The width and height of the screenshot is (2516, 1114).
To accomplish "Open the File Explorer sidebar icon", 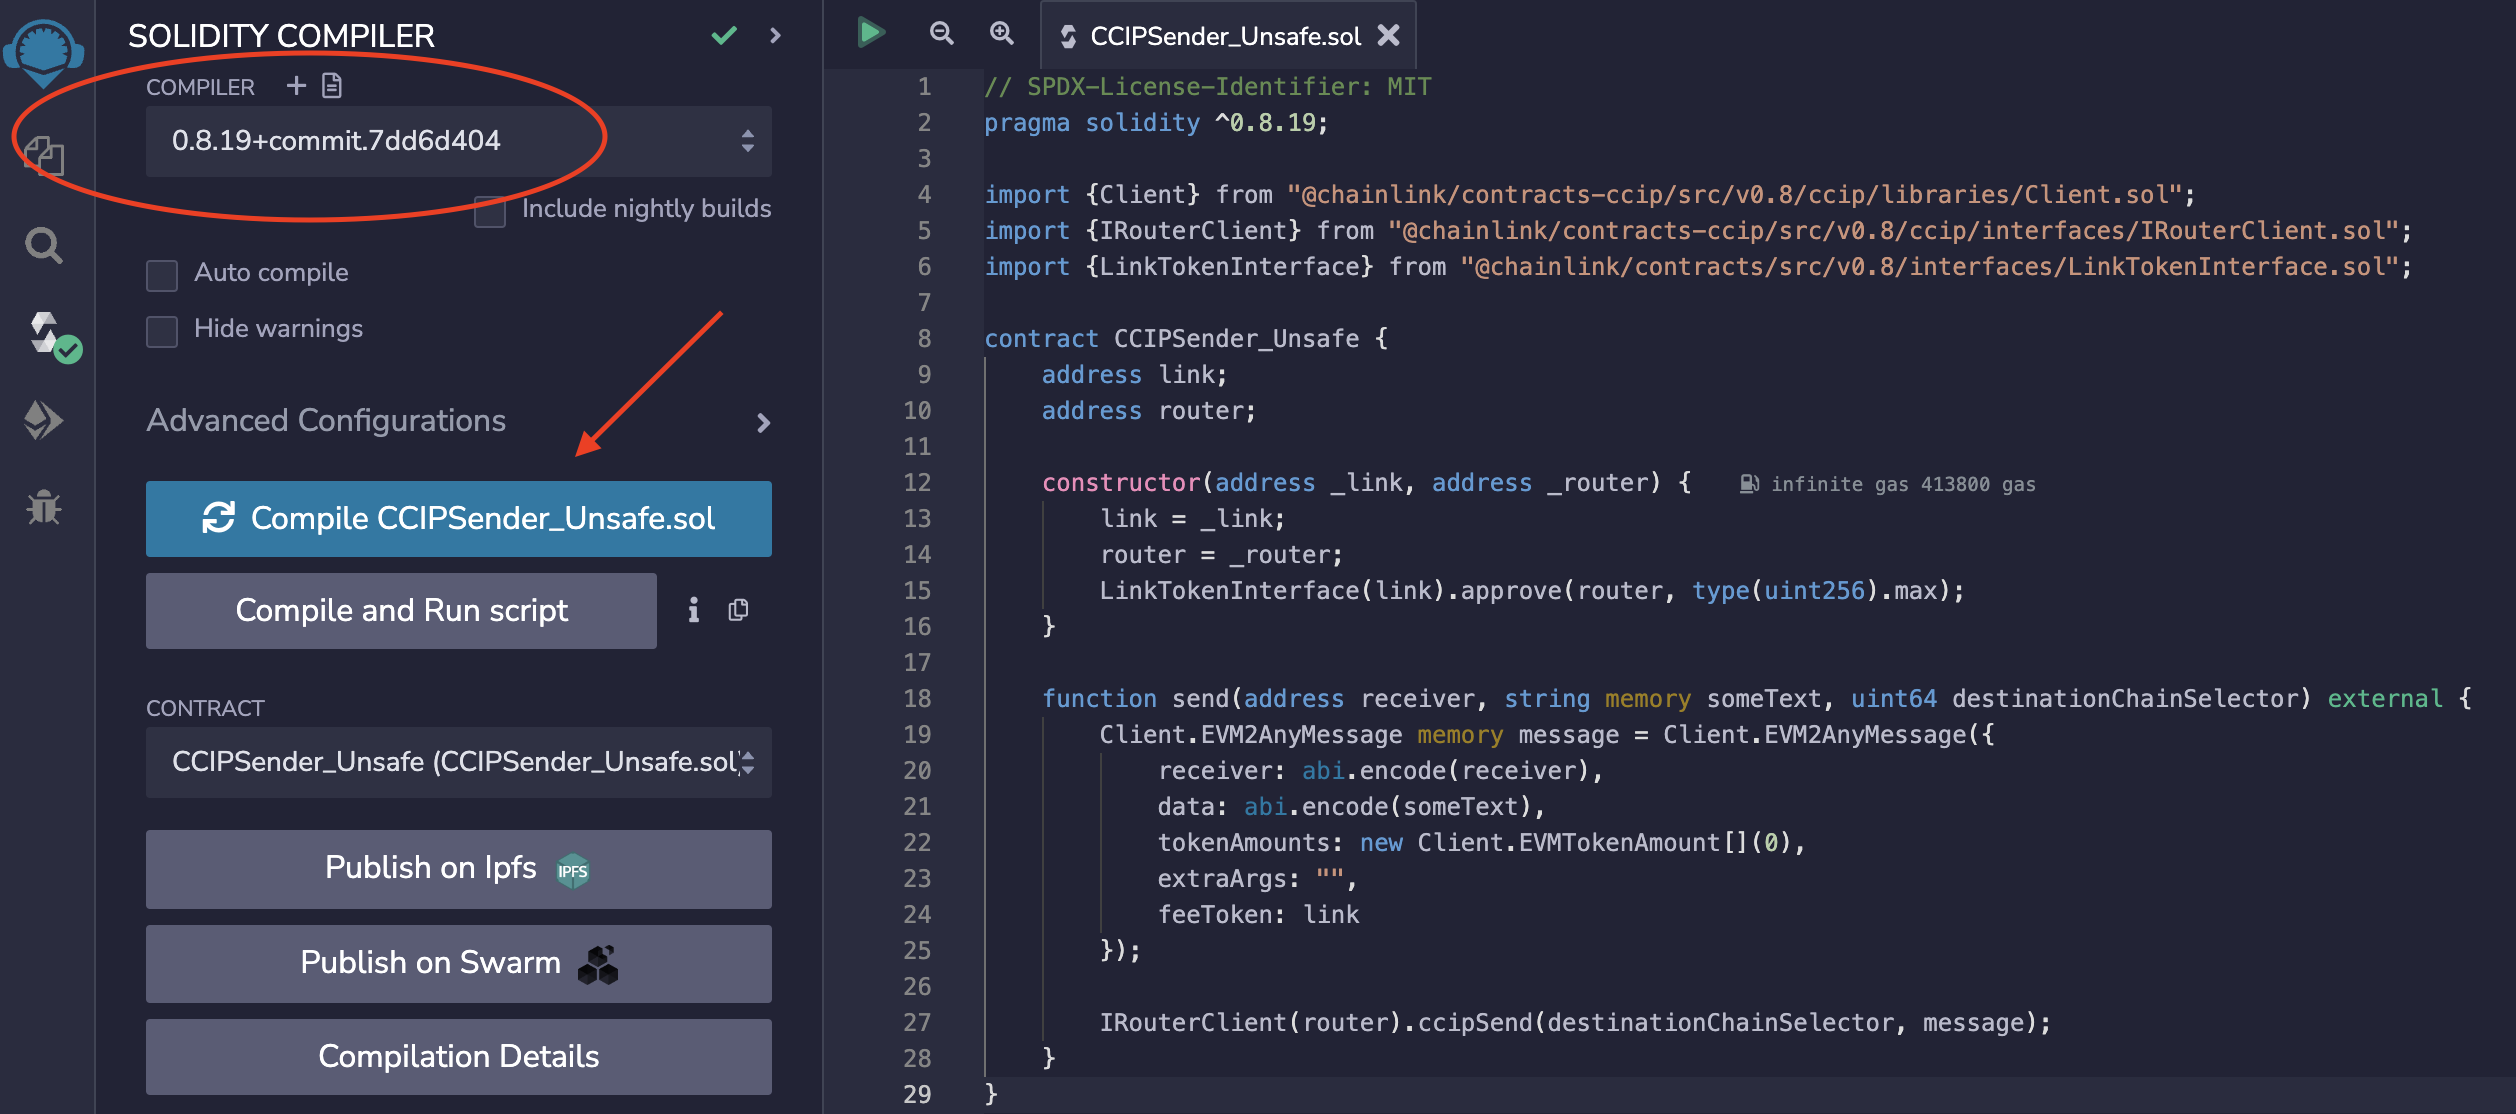I will [x=44, y=156].
